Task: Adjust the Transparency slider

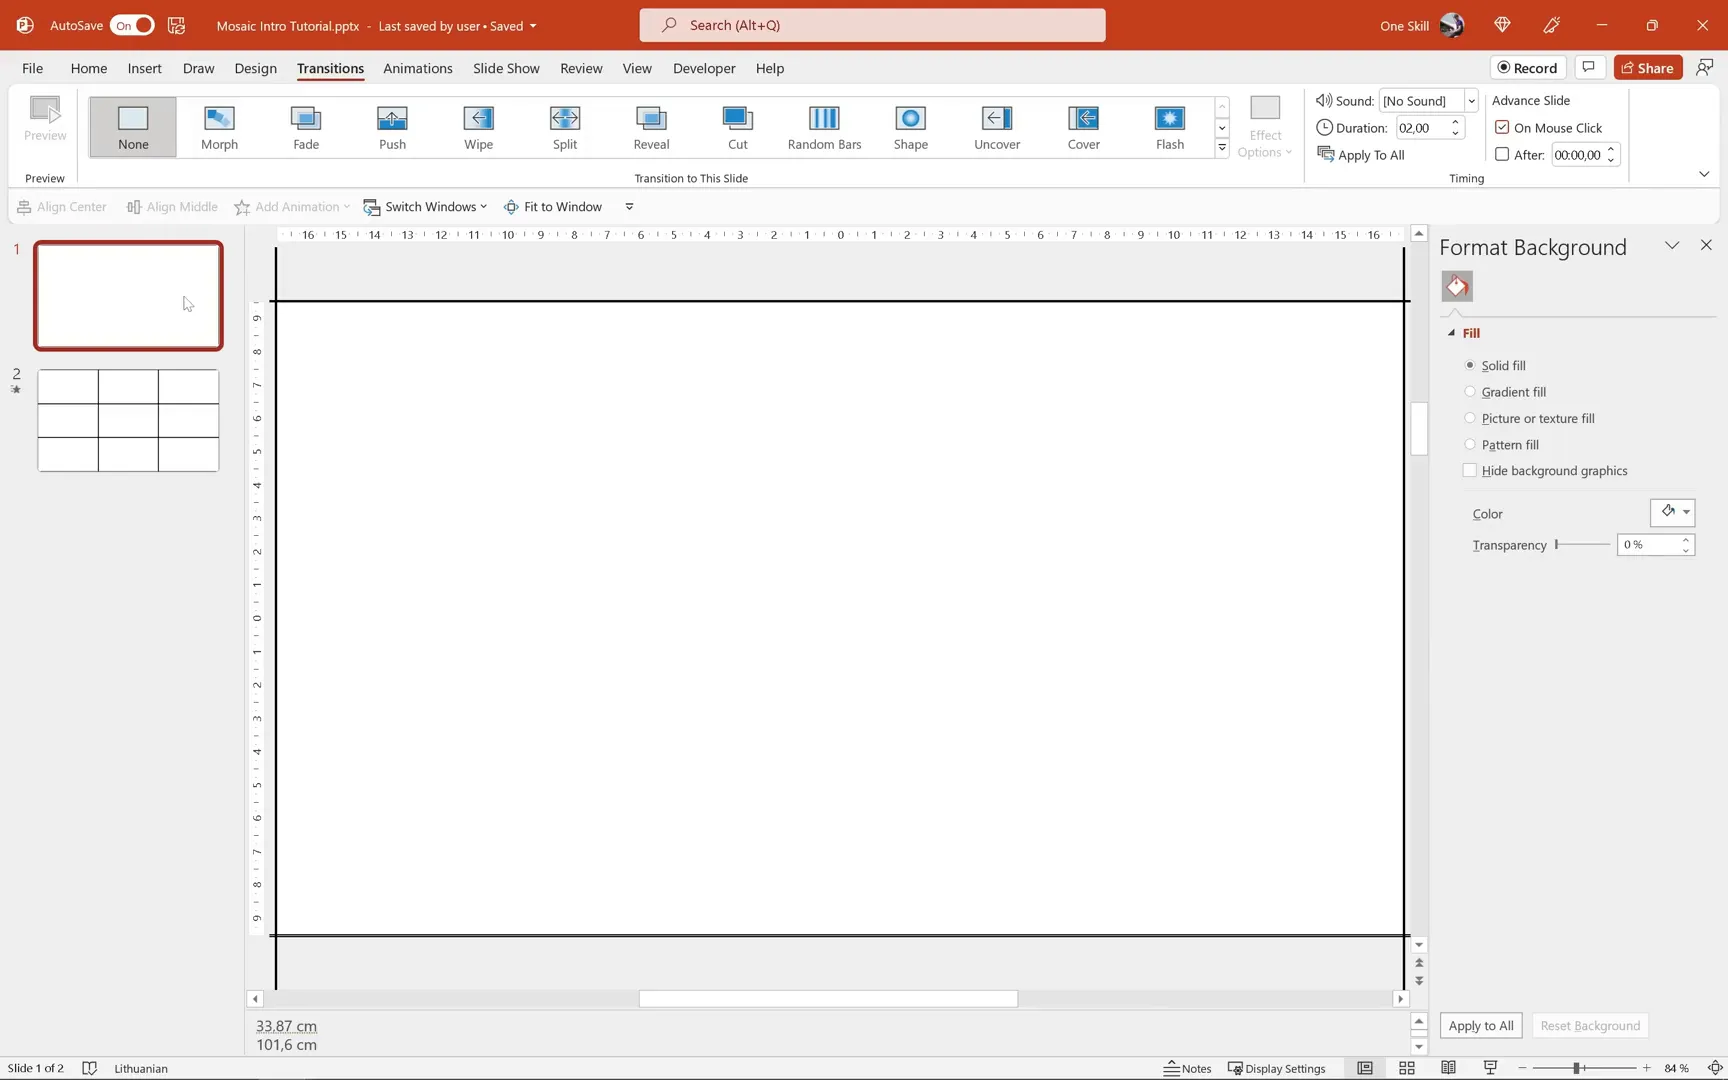Action: tap(1583, 545)
